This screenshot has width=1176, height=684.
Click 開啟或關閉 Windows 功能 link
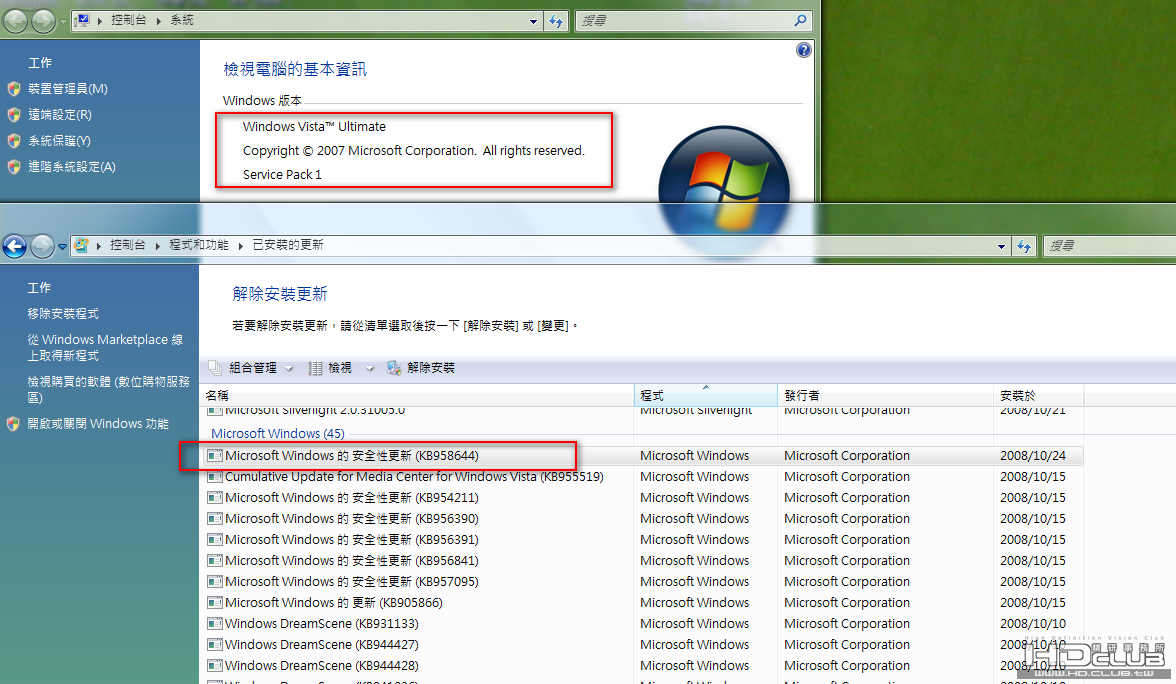tap(98, 424)
